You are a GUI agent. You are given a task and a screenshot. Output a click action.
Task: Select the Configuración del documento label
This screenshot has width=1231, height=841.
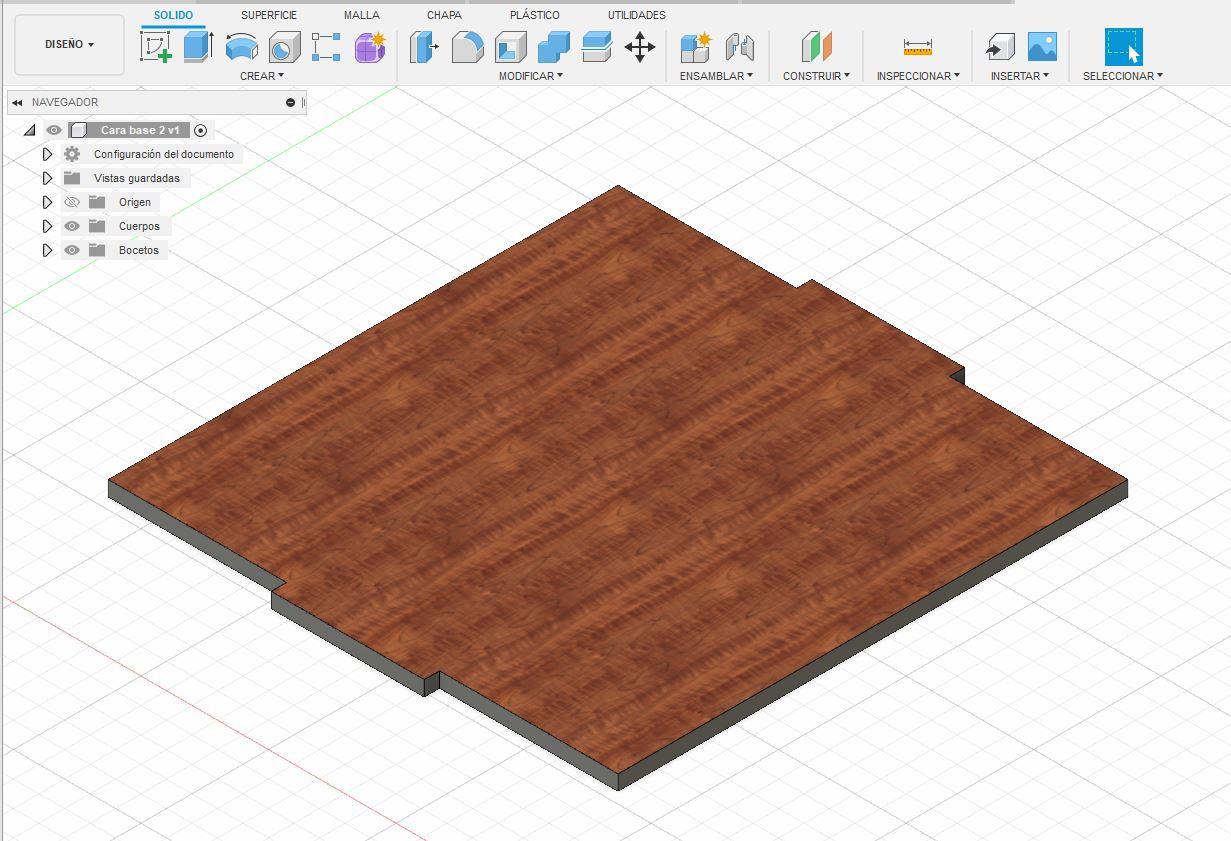pyautogui.click(x=164, y=154)
